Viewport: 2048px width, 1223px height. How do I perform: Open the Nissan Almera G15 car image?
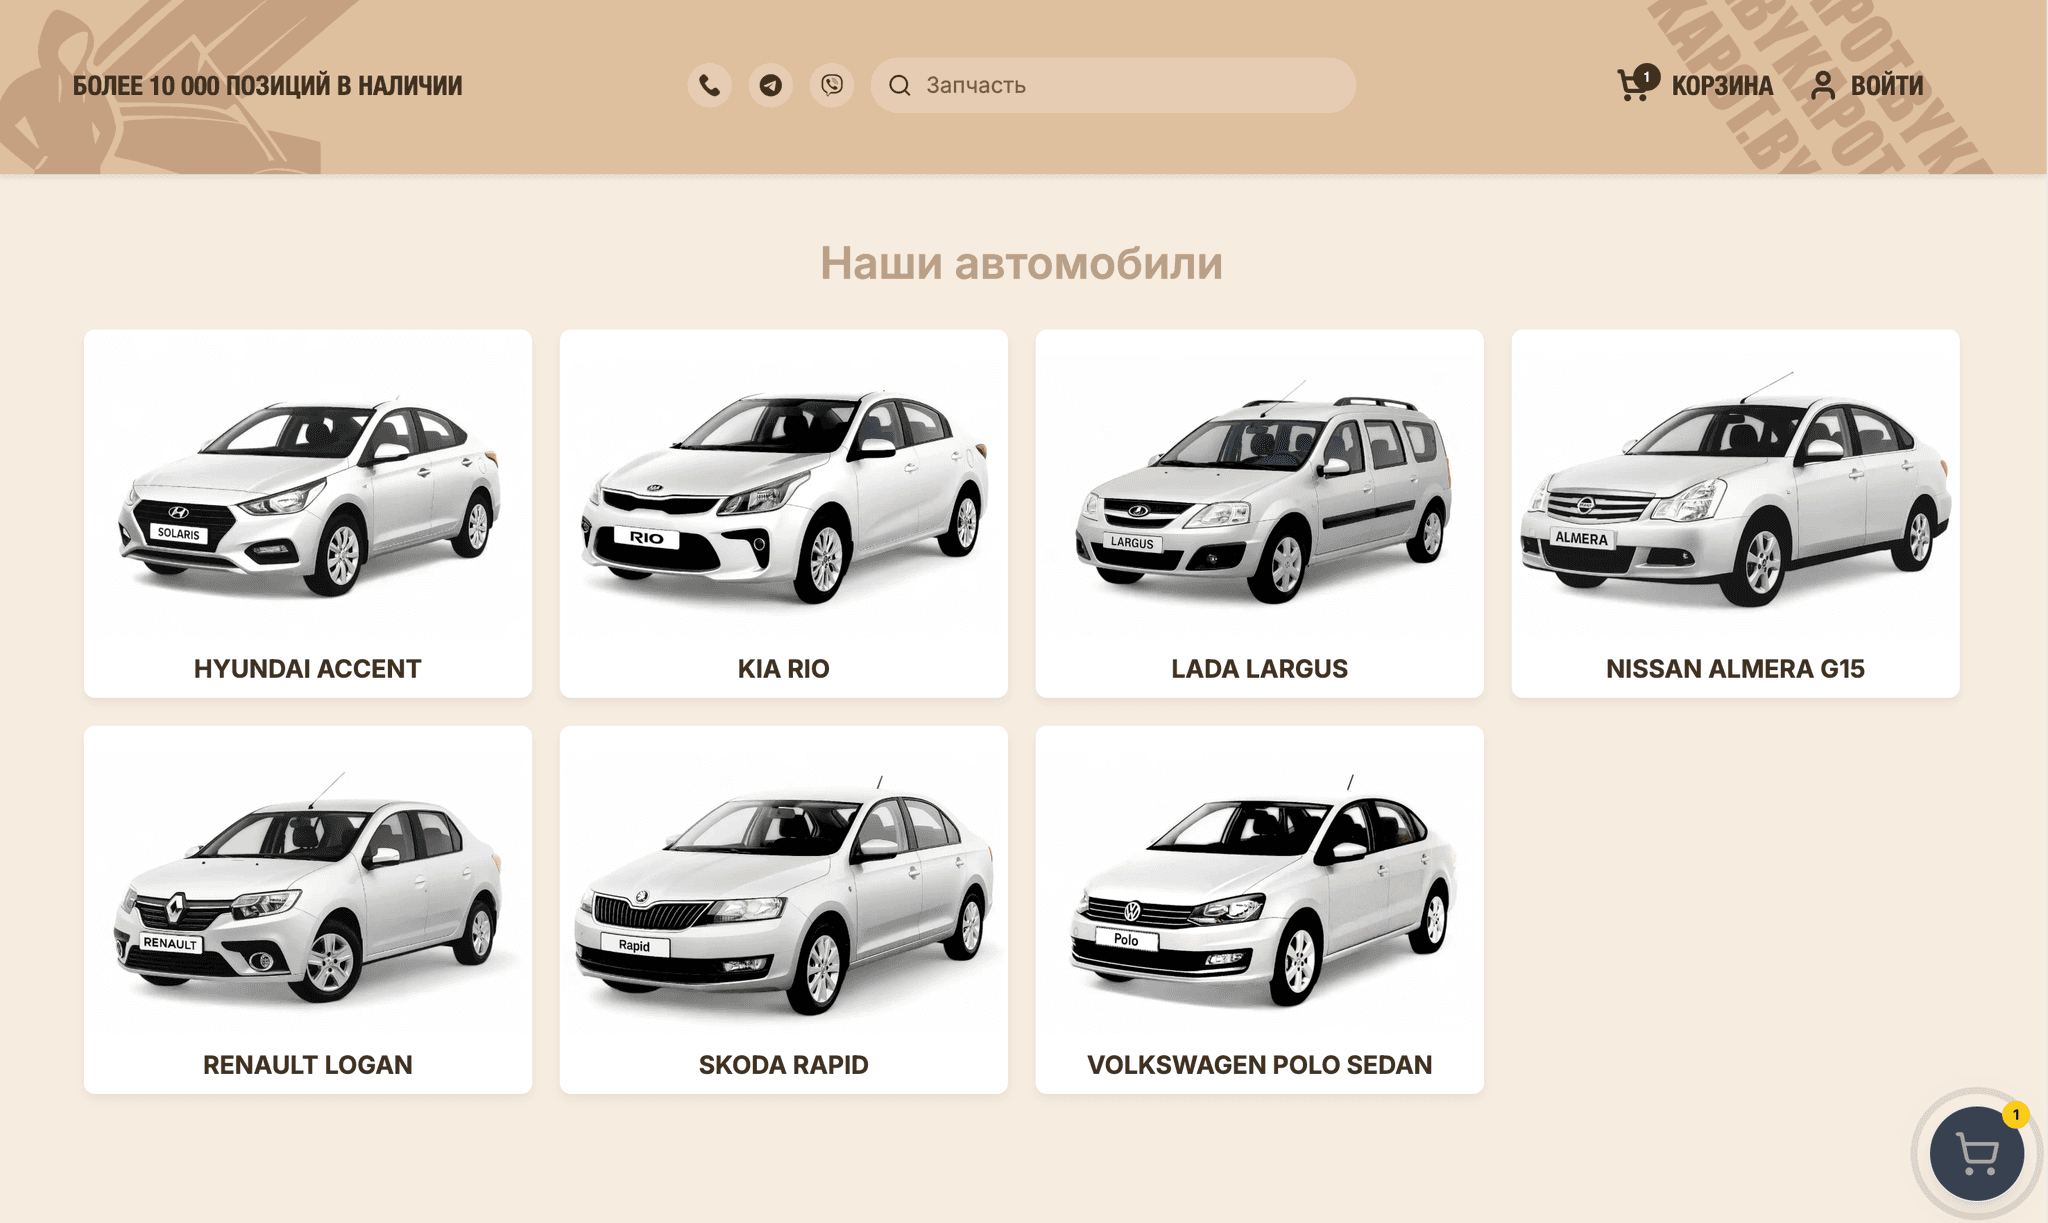(x=1735, y=495)
